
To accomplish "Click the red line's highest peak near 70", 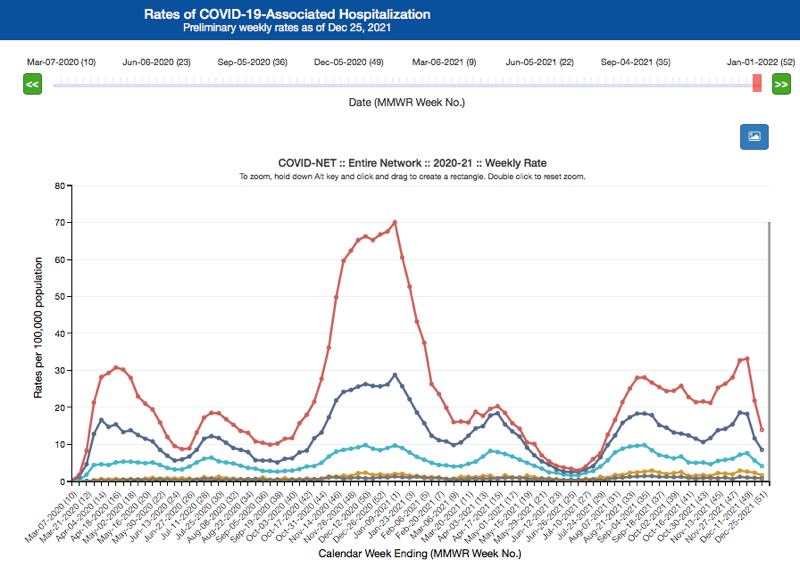I will (x=395, y=222).
